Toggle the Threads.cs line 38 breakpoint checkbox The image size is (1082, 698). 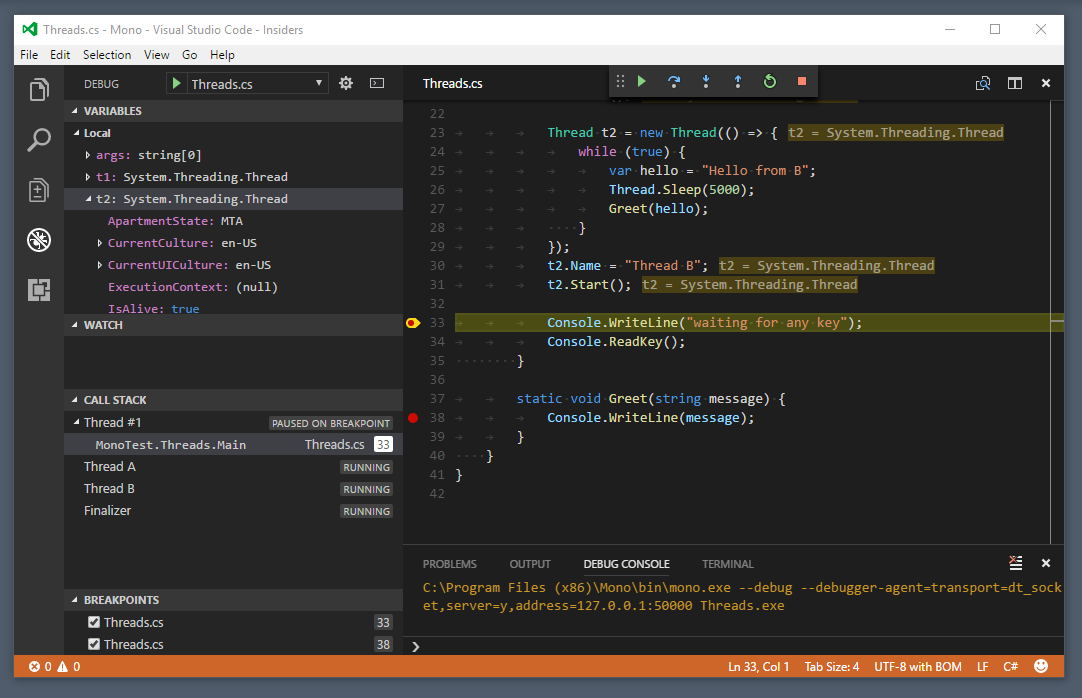94,644
